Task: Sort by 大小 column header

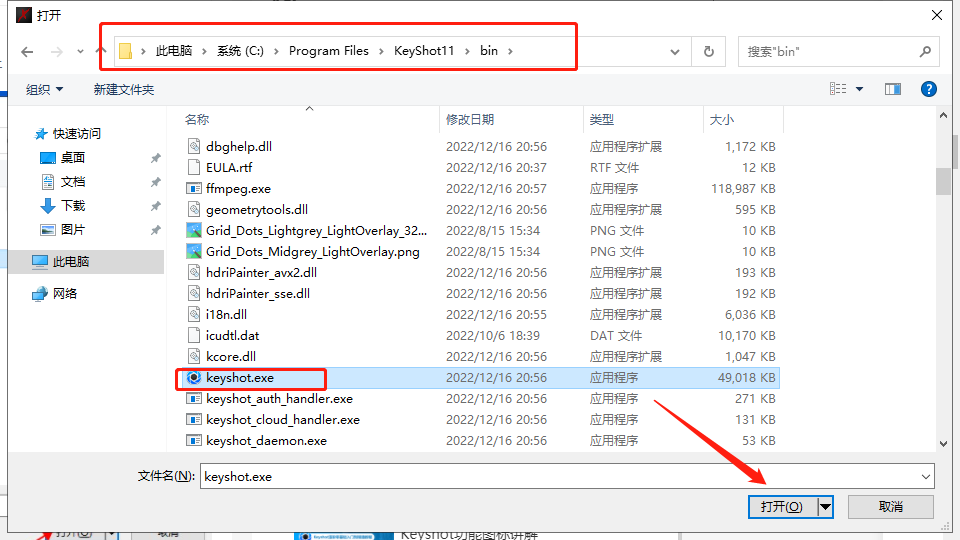Action: 744,119
